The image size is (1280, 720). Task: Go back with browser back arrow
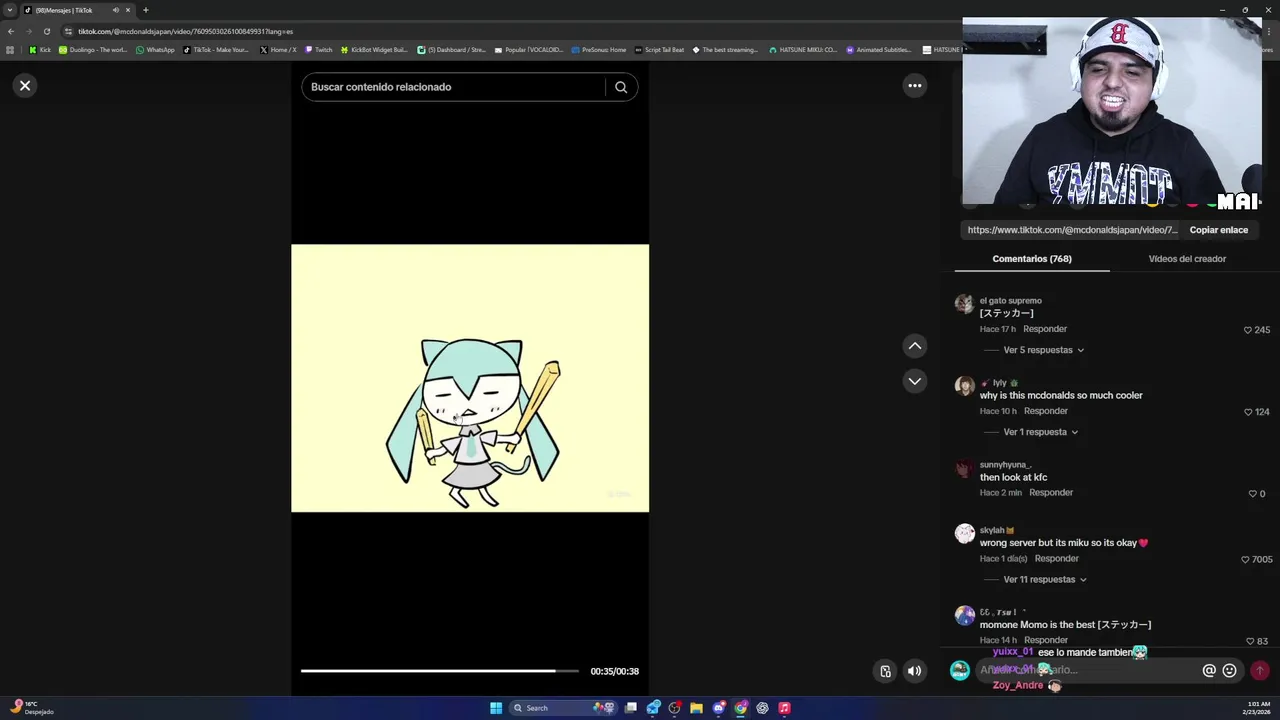11,31
